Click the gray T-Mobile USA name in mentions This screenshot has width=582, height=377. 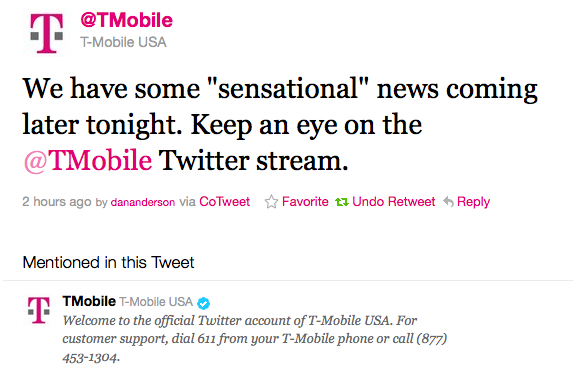coord(156,302)
